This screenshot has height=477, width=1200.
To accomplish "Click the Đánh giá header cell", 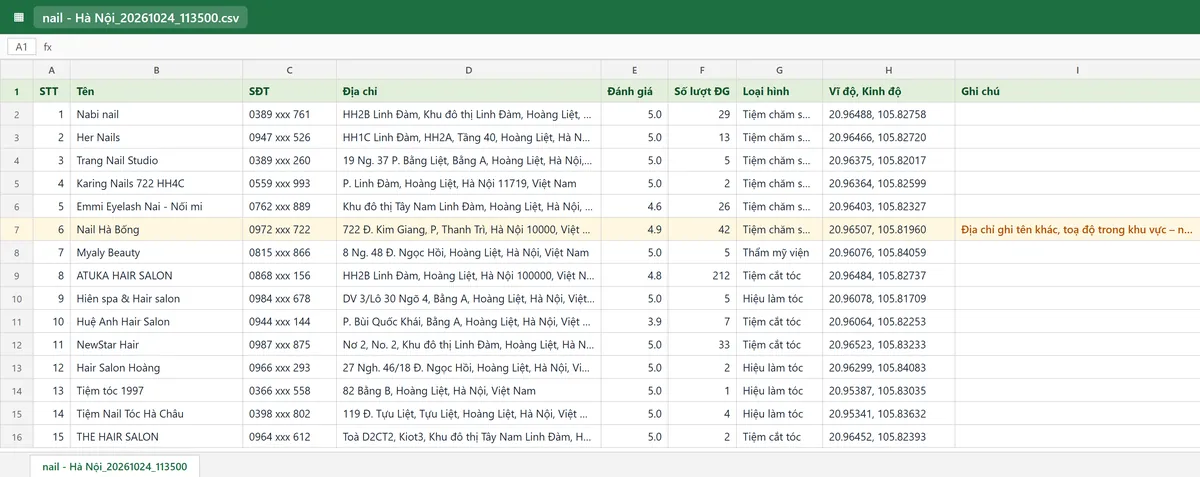I will [634, 91].
